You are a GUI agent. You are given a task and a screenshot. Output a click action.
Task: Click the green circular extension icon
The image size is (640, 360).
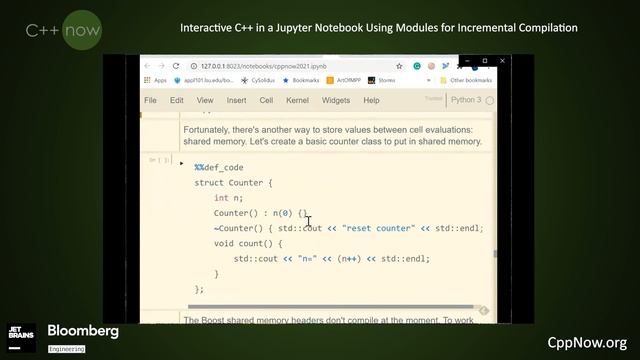pyautogui.click(x=417, y=66)
